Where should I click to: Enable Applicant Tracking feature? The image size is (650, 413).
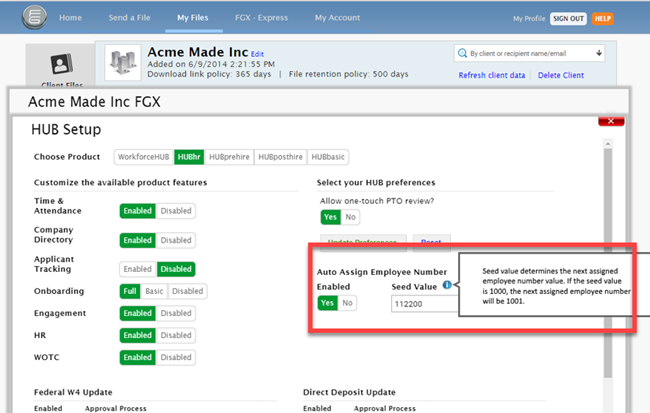click(138, 268)
